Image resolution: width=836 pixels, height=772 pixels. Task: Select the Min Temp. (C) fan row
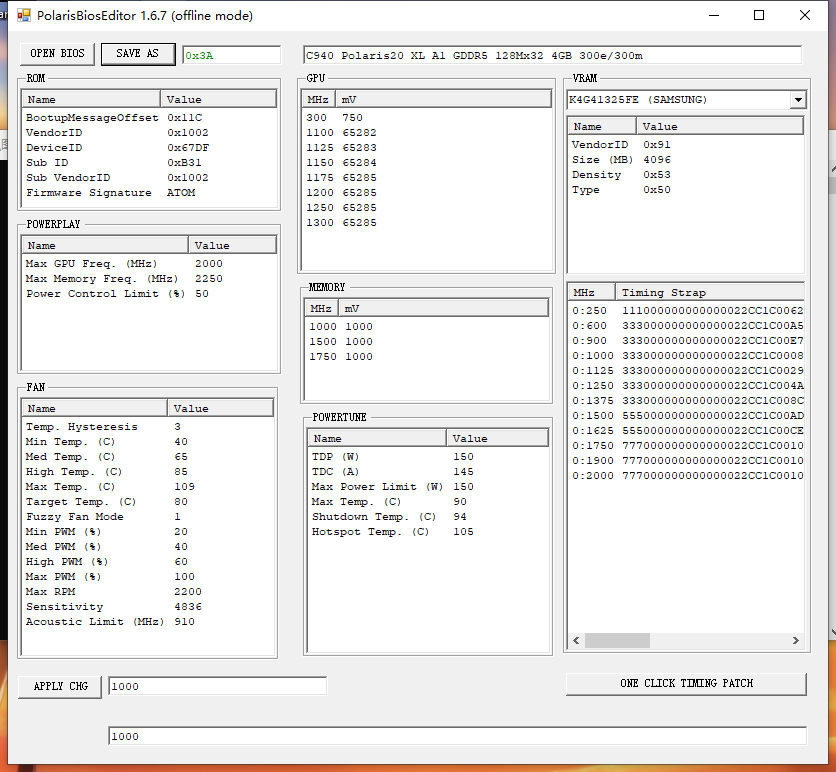(148, 441)
